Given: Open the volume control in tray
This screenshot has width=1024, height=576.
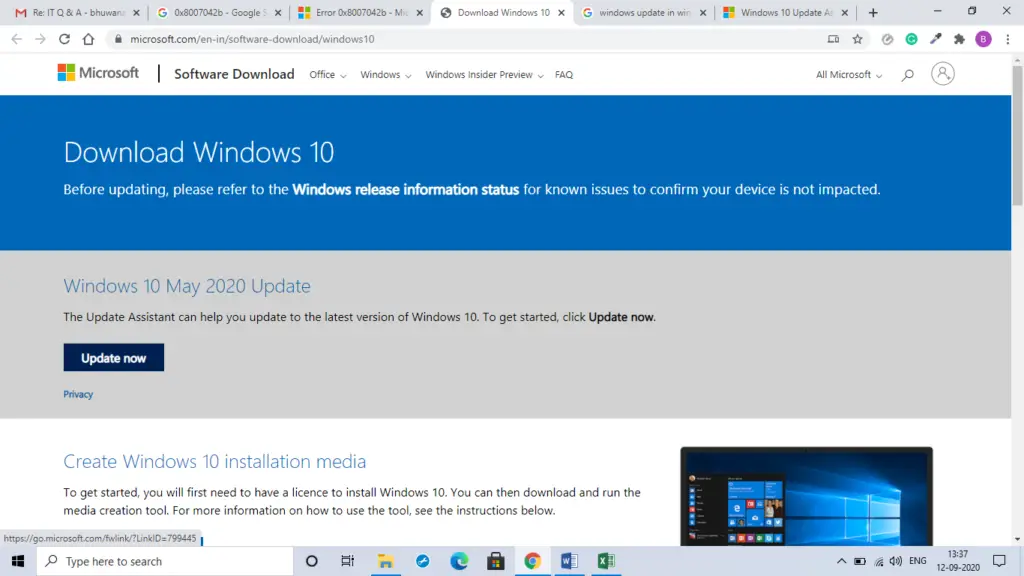Looking at the screenshot, I should (x=896, y=561).
